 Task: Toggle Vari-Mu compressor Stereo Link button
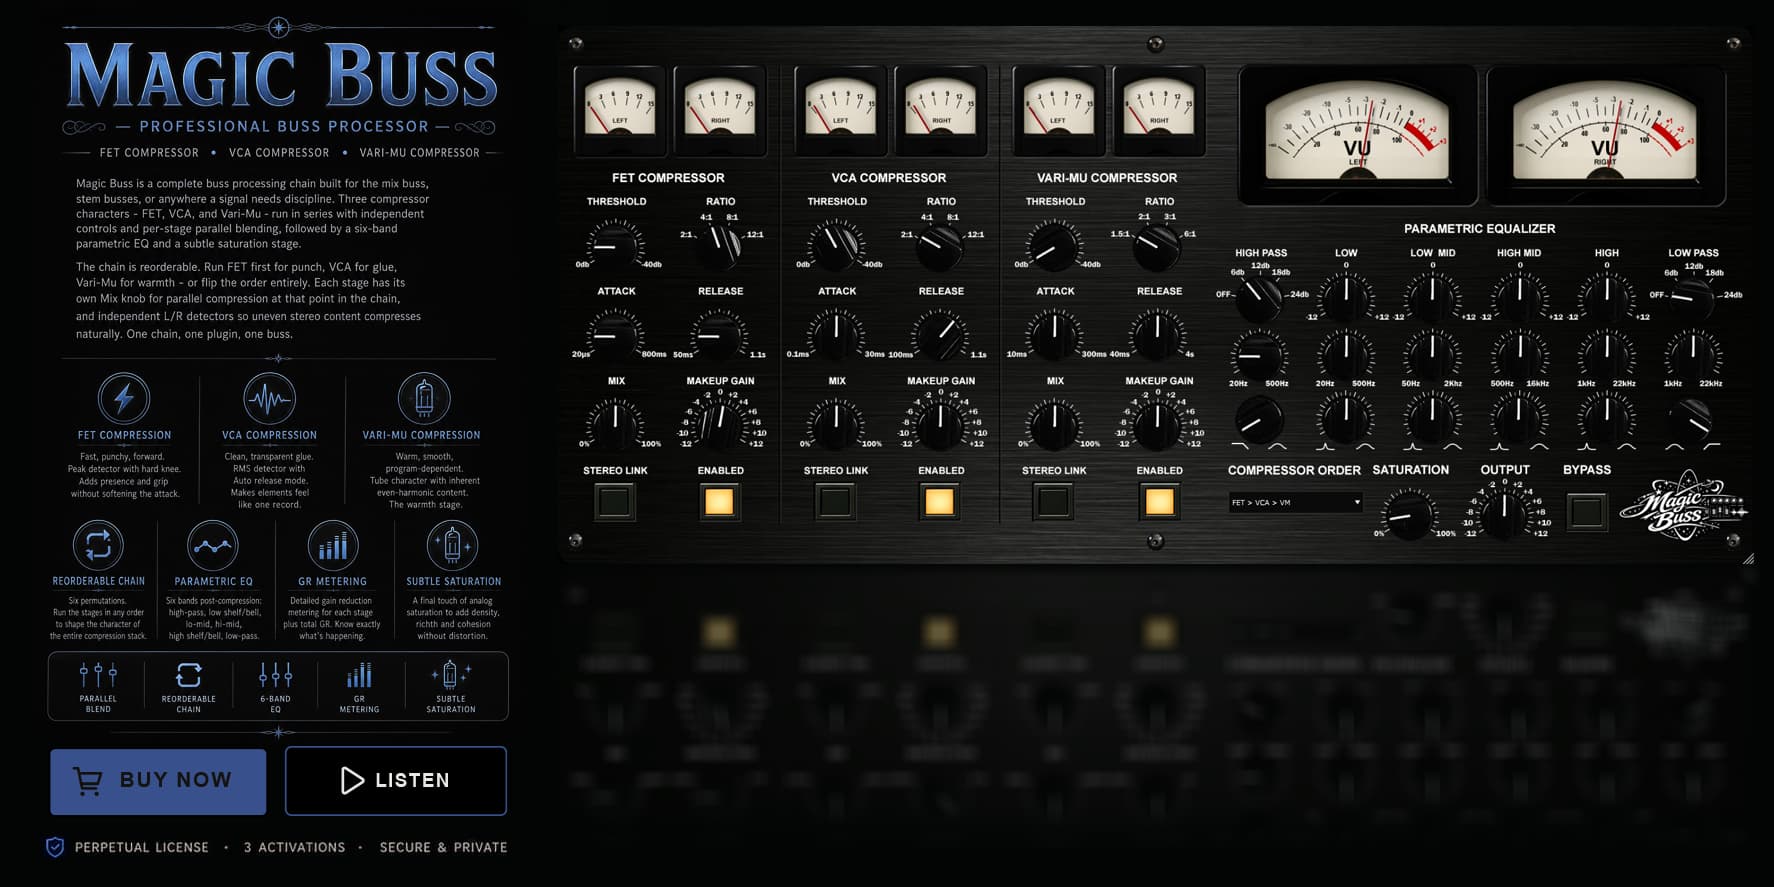[1053, 501]
